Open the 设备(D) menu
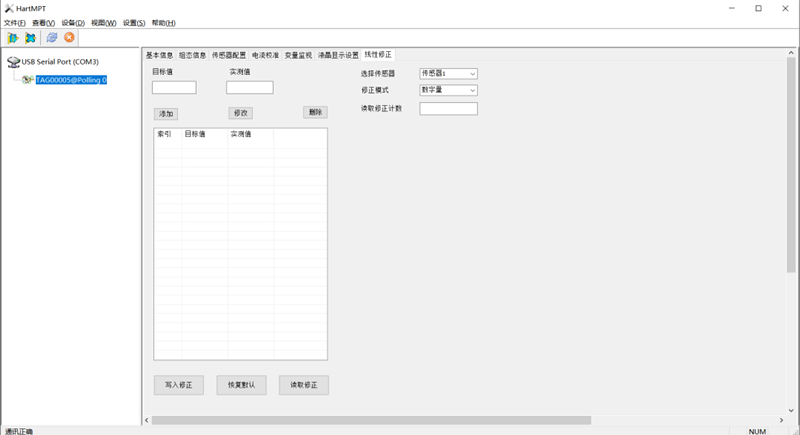Image resolution: width=800 pixels, height=435 pixels. click(x=73, y=23)
